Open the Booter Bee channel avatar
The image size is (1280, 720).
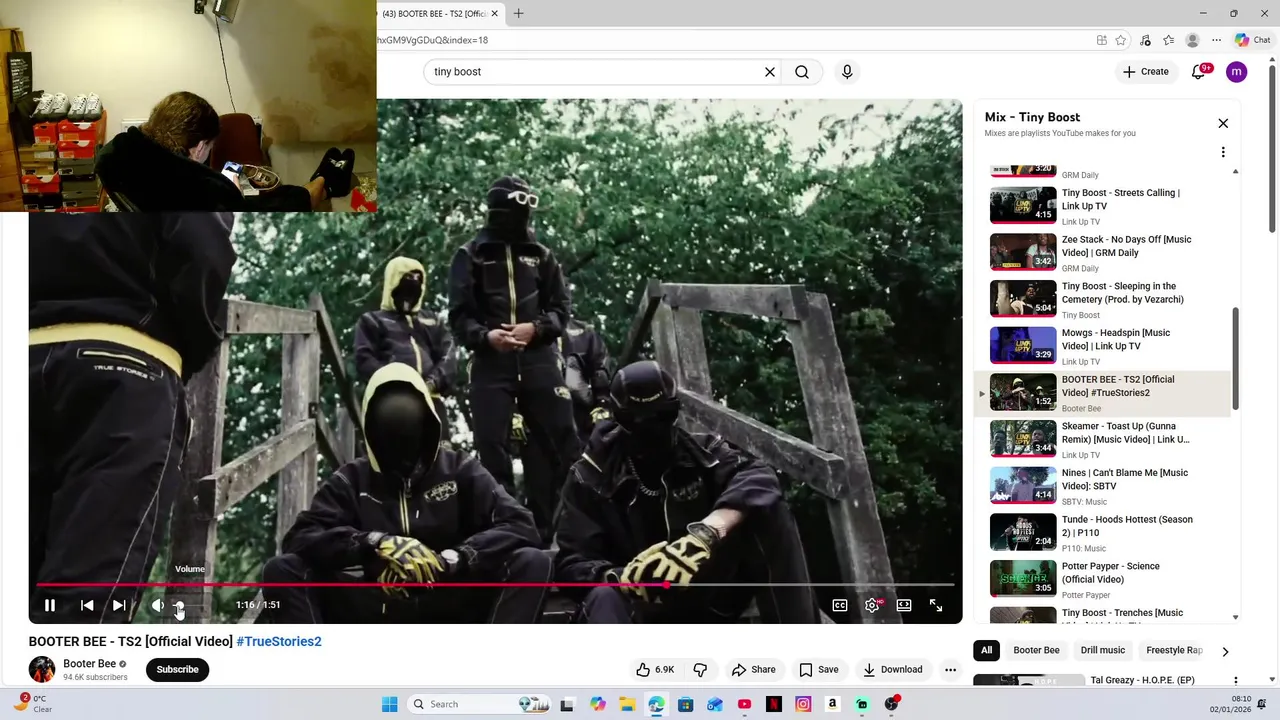pyautogui.click(x=42, y=669)
